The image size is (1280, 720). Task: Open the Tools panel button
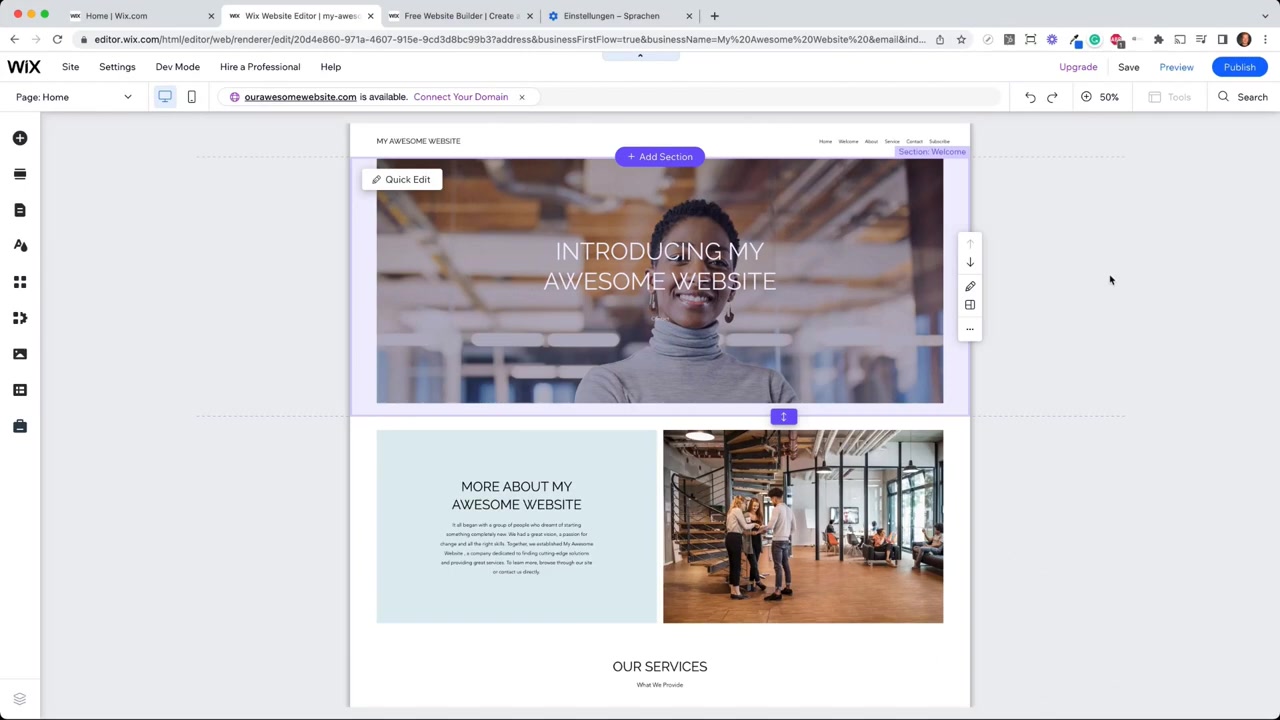click(x=1170, y=97)
